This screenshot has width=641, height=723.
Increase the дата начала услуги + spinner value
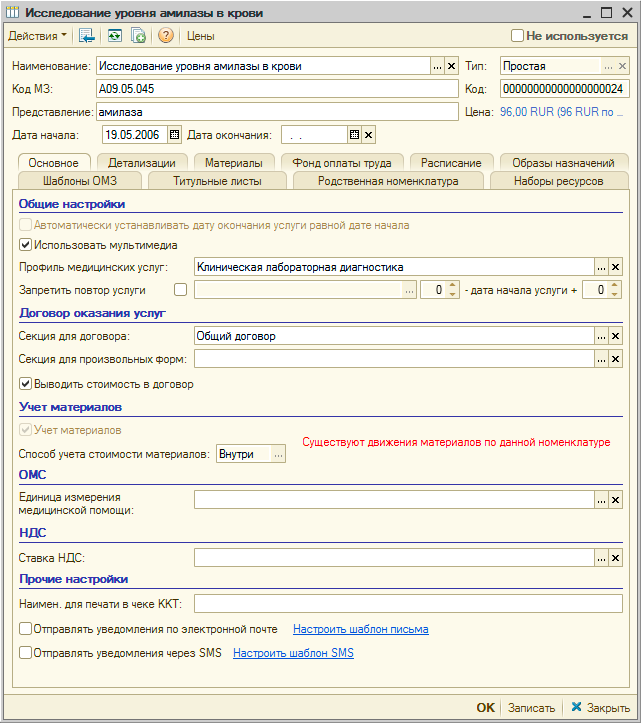[617, 286]
